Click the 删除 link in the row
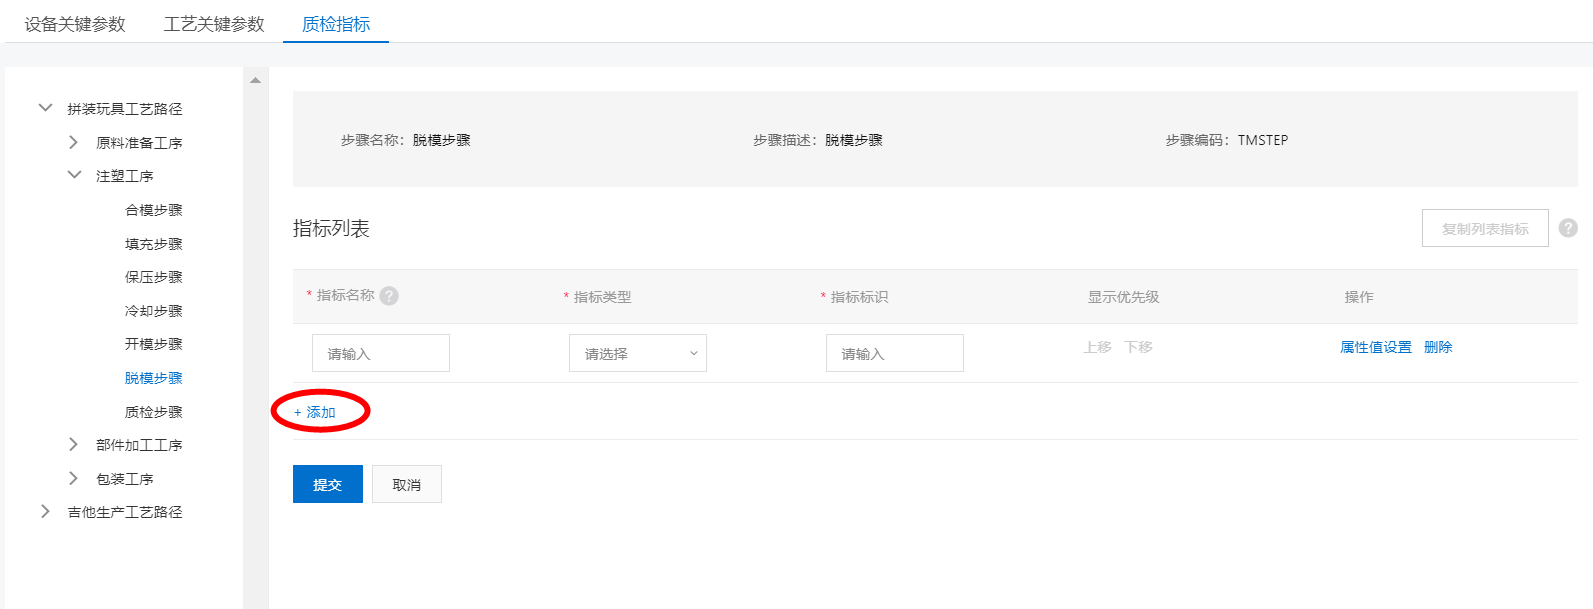The width and height of the screenshot is (1593, 609). coord(1438,347)
